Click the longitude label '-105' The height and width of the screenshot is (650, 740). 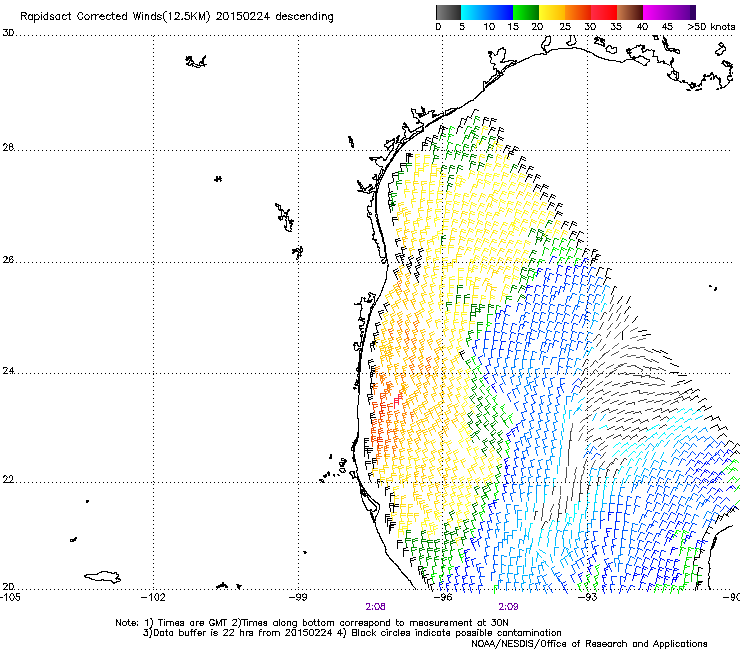[10, 598]
